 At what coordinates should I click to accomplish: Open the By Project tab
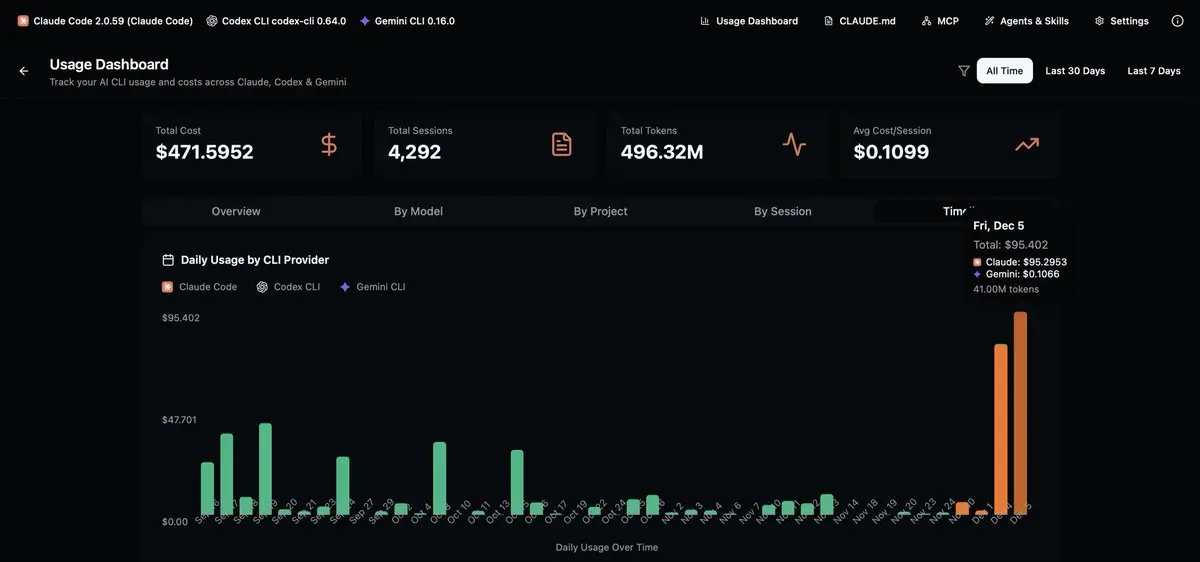pyautogui.click(x=601, y=211)
